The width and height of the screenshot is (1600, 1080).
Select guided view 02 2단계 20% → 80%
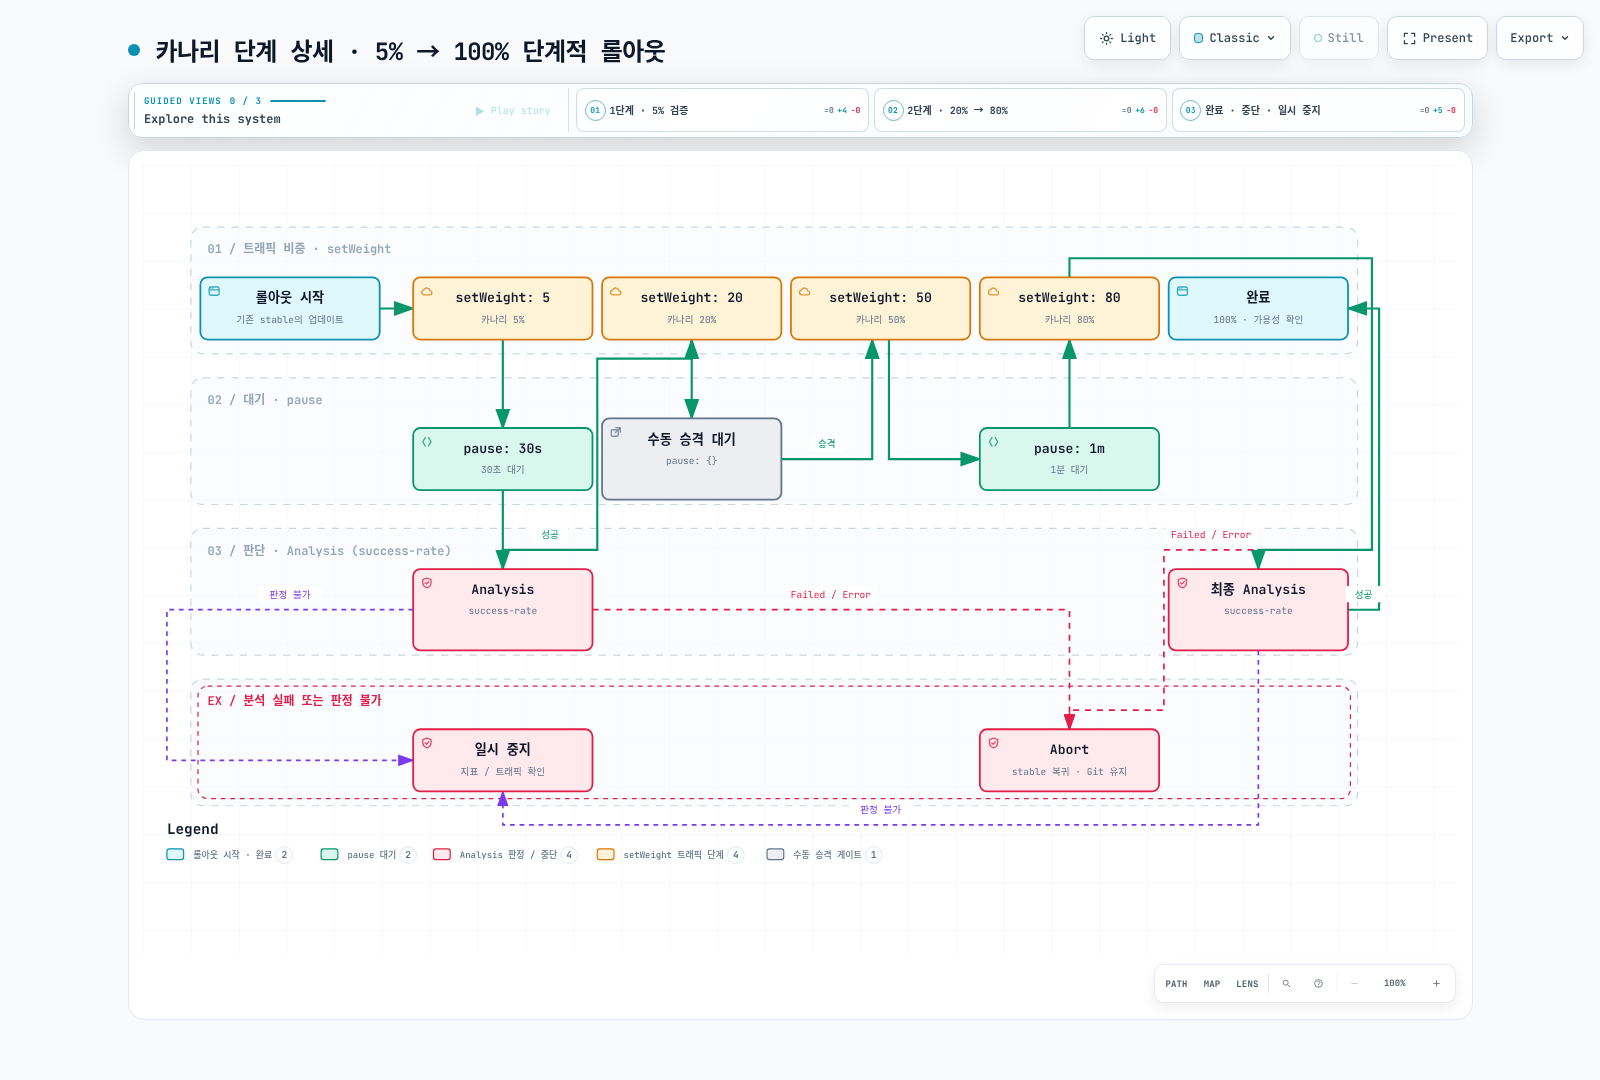point(1020,110)
